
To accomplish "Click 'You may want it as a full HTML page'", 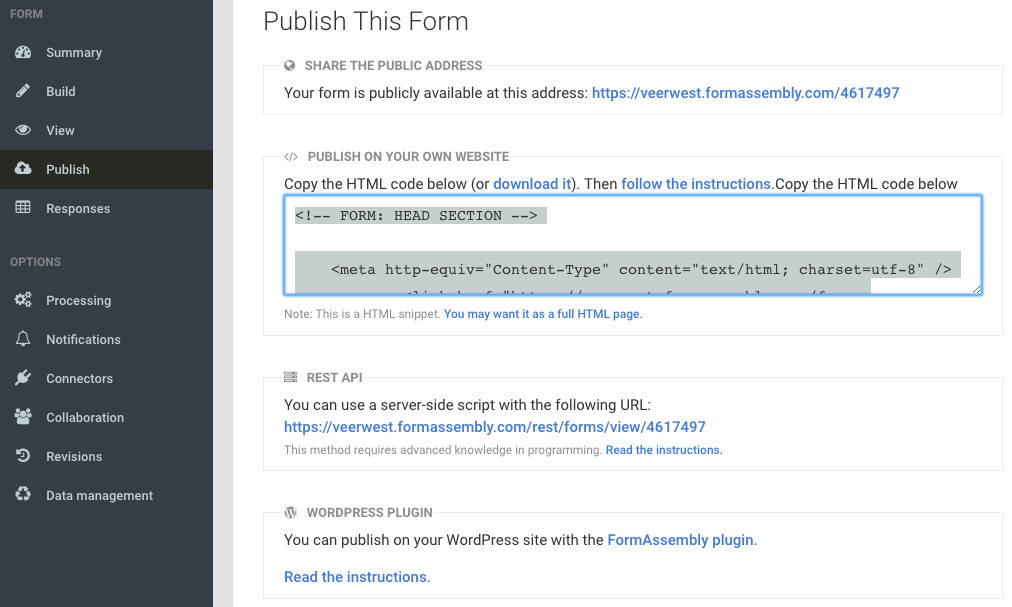I will 543,314.
